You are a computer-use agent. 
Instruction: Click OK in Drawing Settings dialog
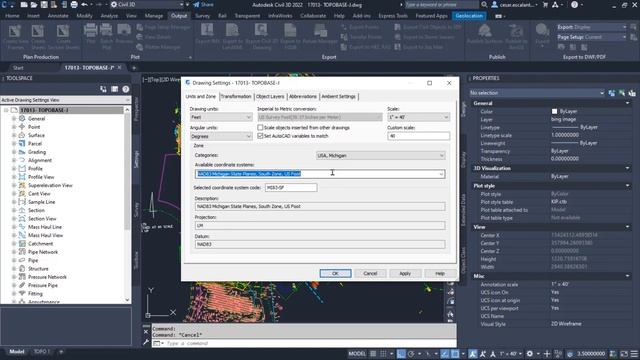335,273
